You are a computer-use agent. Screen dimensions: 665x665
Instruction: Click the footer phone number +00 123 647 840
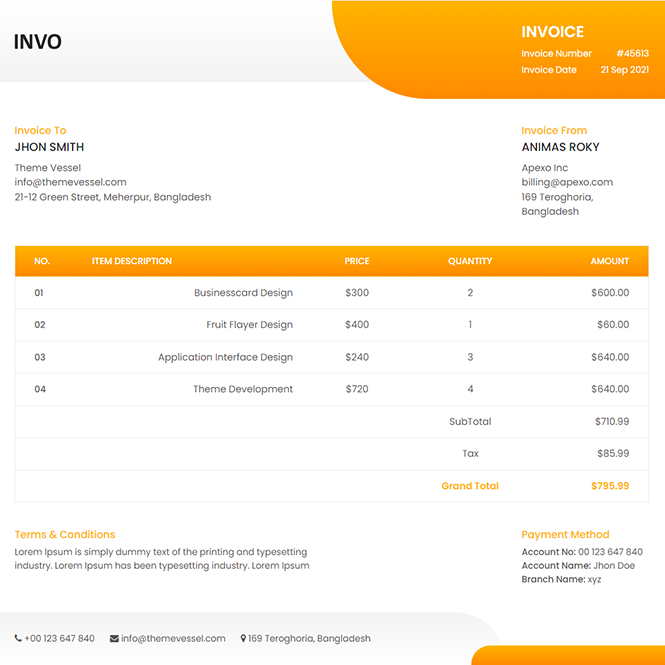[x=59, y=638]
